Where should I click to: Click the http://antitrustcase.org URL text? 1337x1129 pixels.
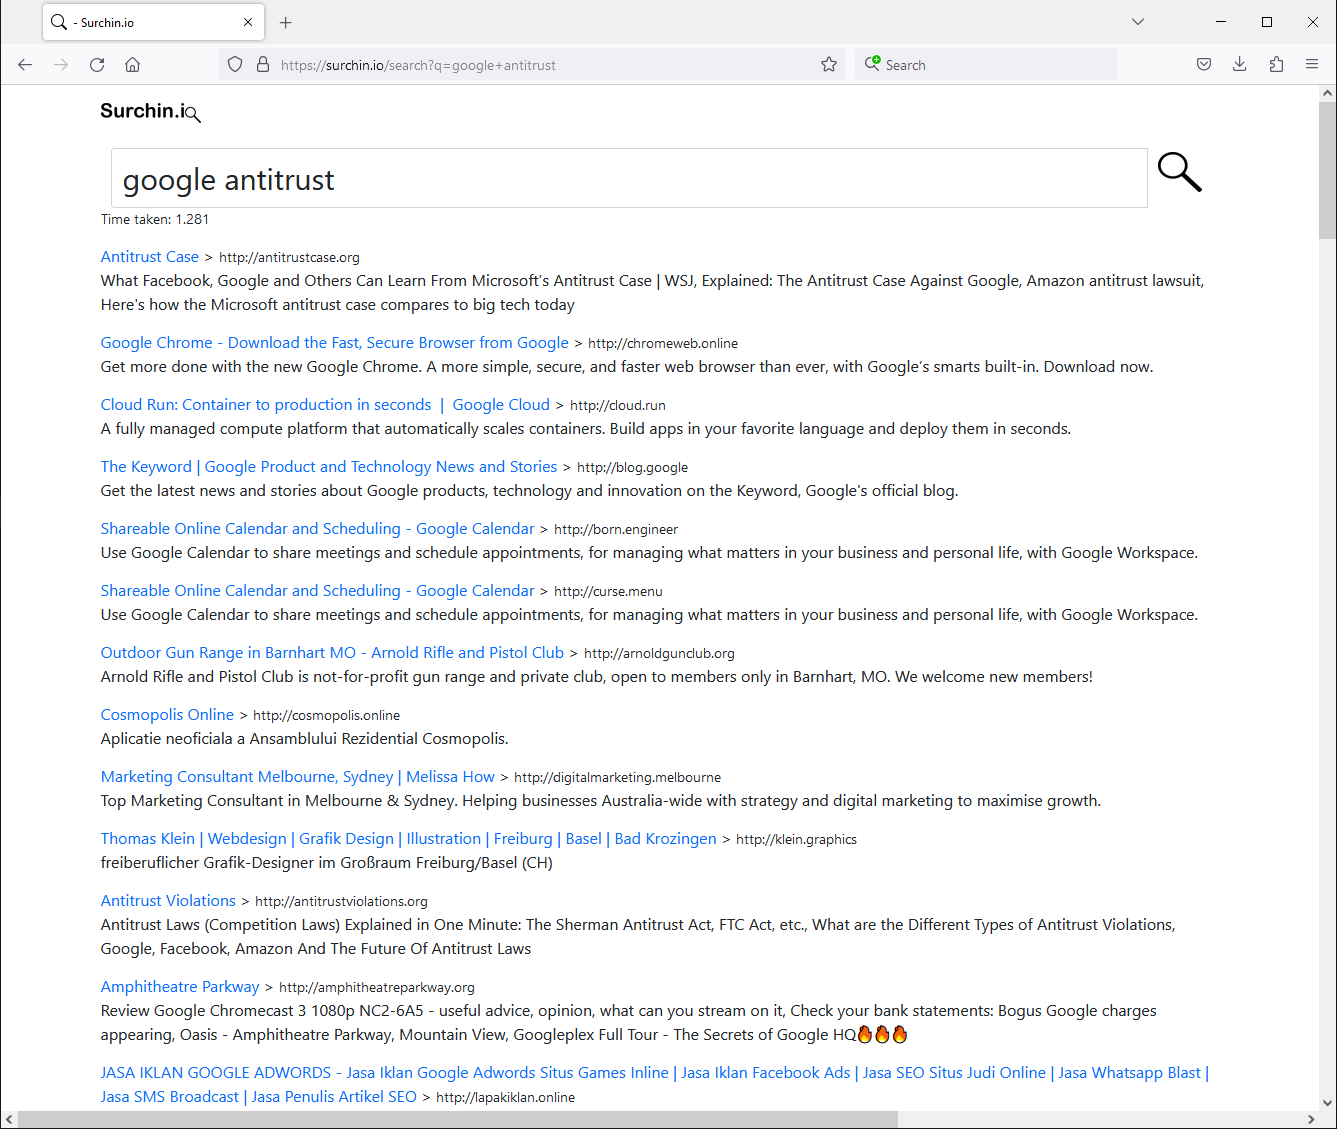[x=289, y=258]
